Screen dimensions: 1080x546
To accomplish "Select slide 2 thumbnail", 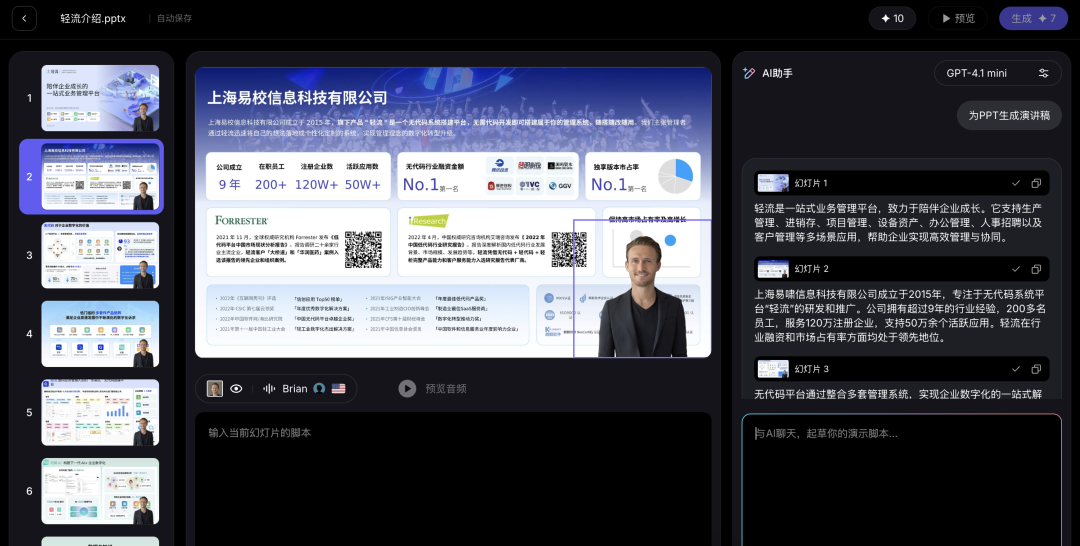I will coord(100,176).
